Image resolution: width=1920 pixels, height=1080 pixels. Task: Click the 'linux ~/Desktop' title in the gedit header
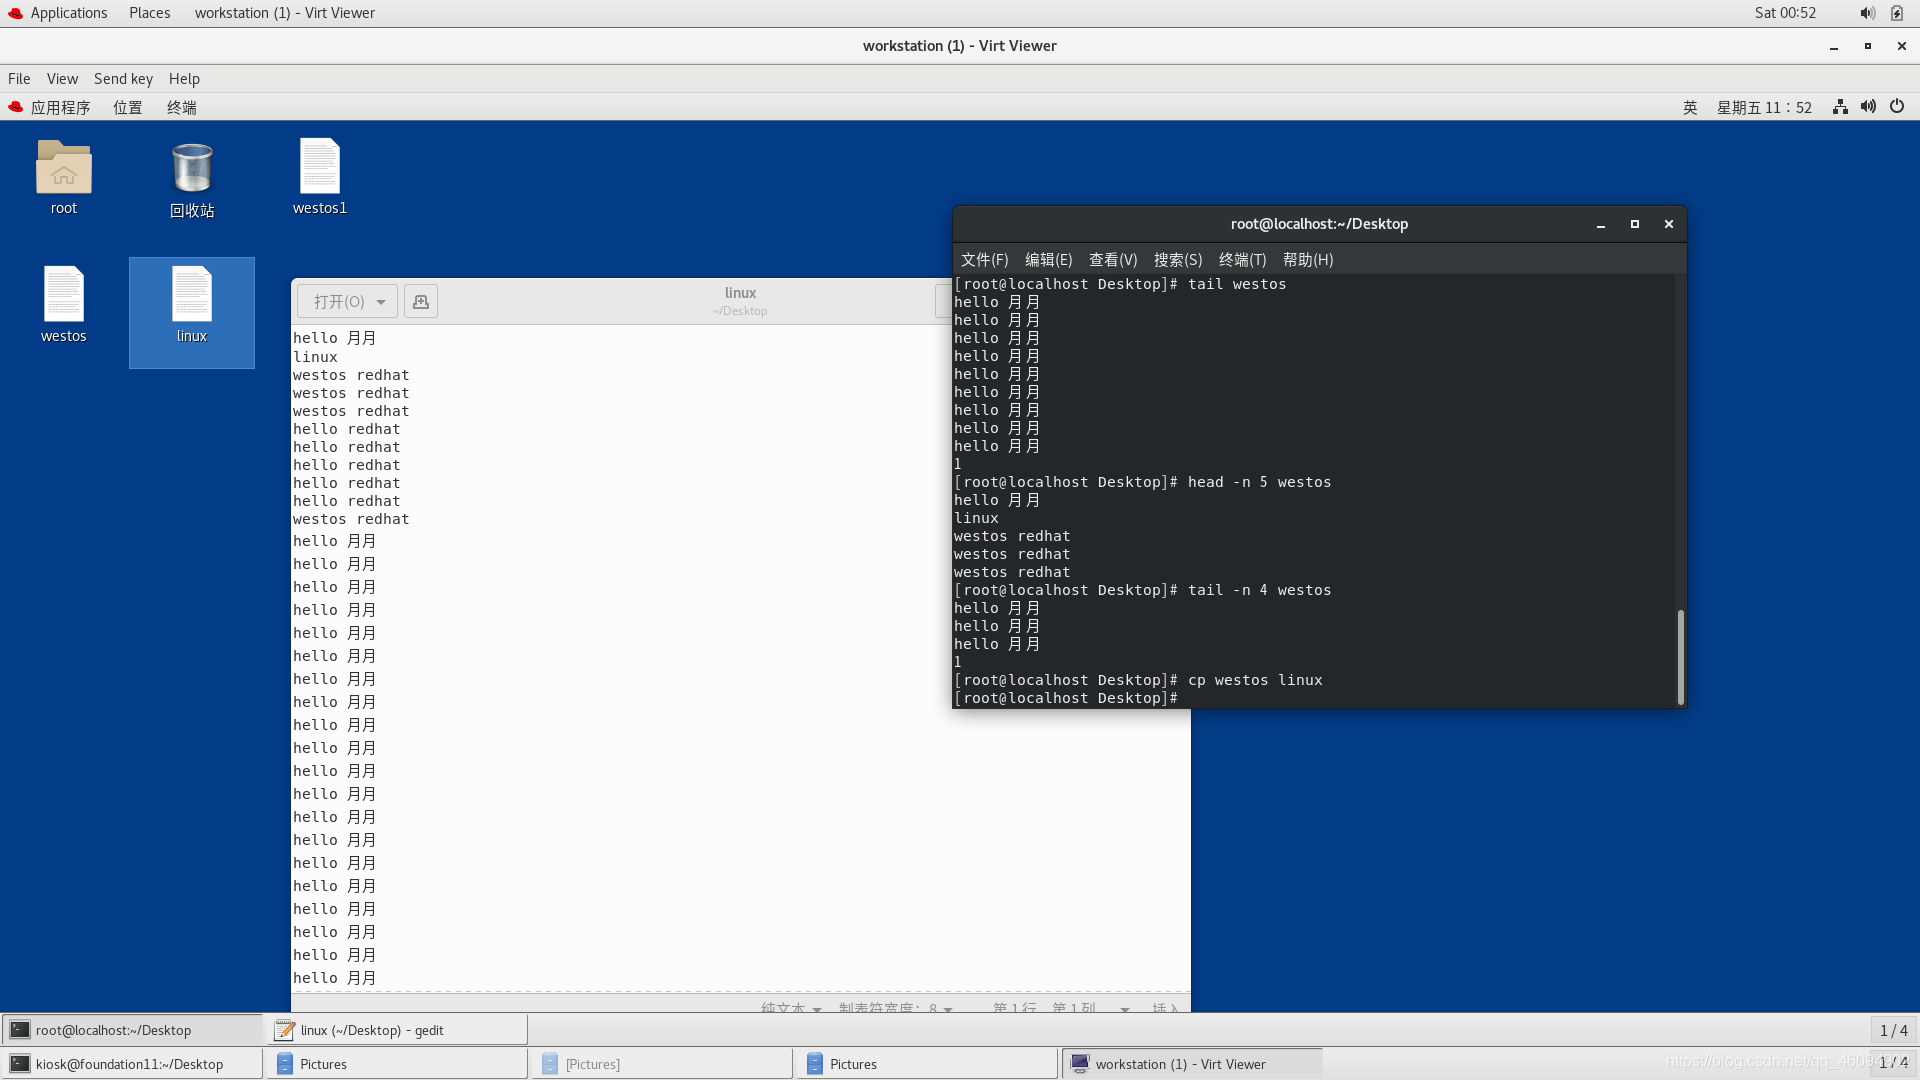pyautogui.click(x=740, y=300)
